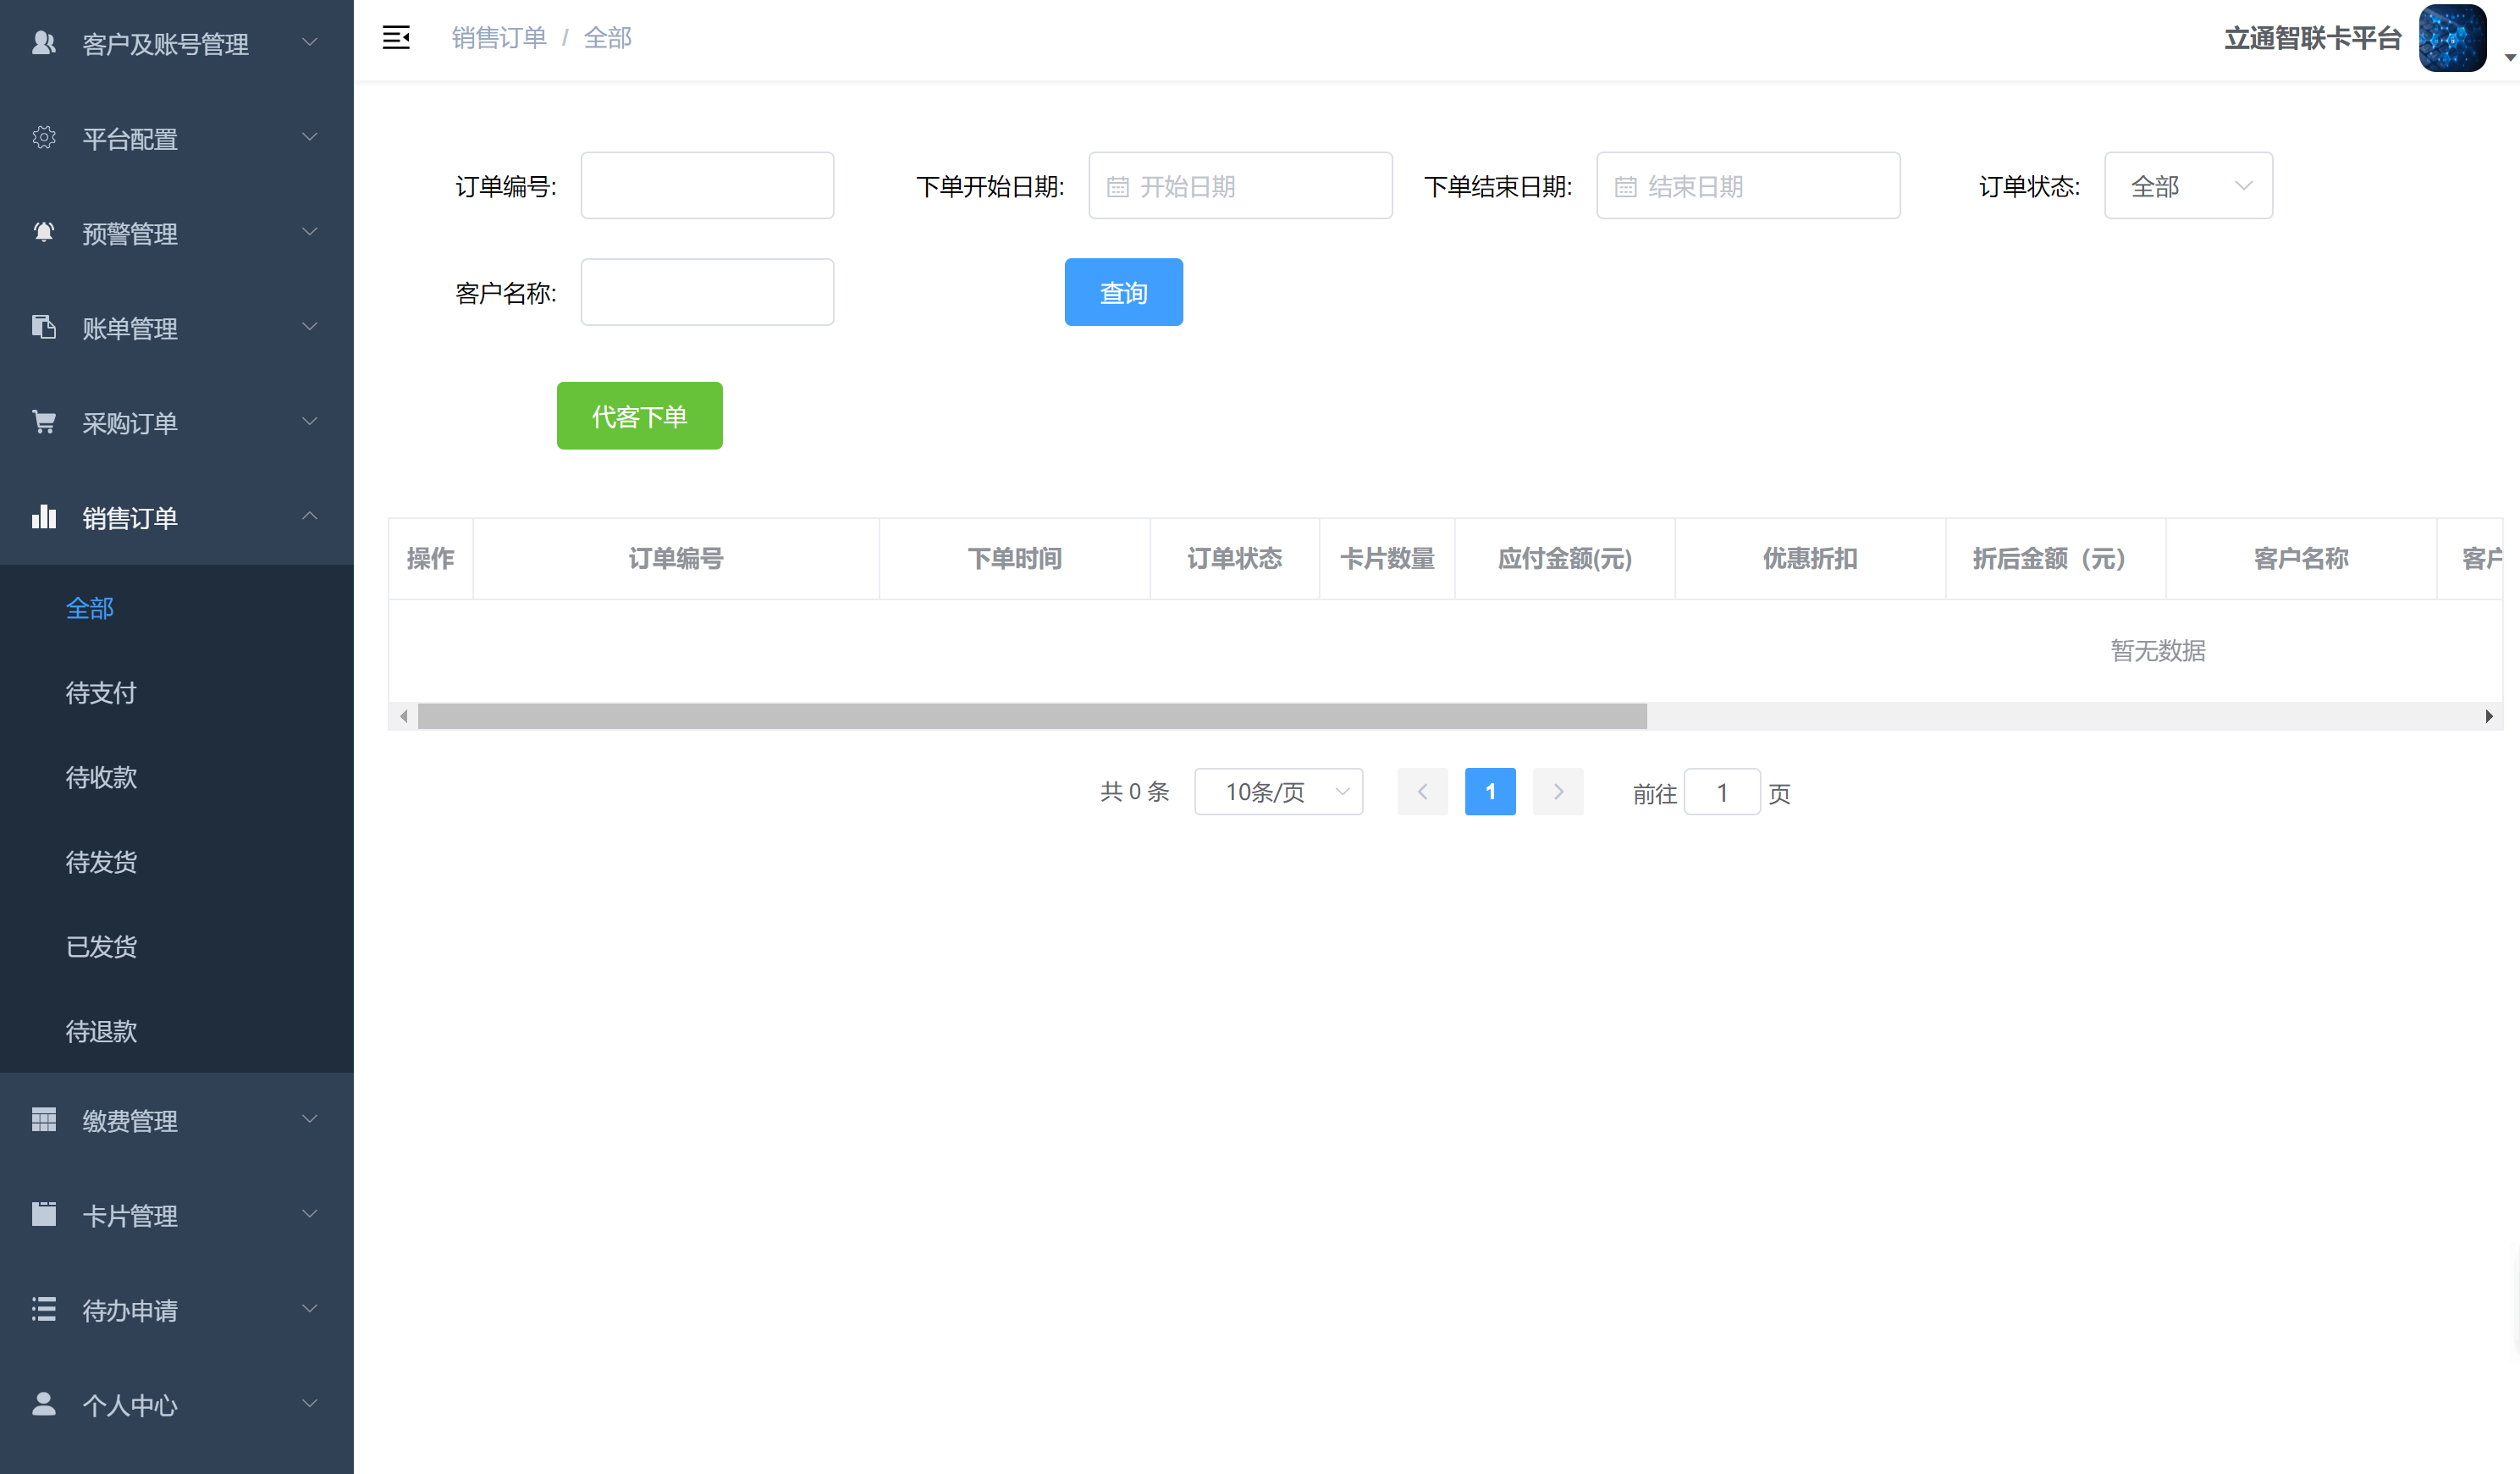Select 已发货 submenu item
Viewport: 2520px width, 1474px height.
177,946
